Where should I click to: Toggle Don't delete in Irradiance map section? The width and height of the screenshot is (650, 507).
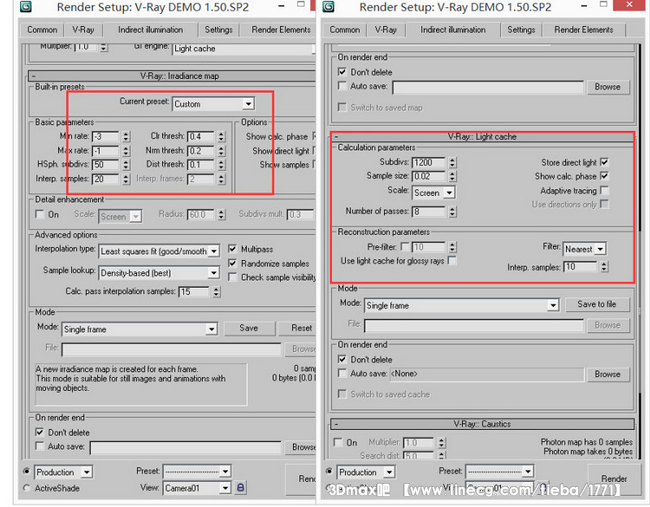click(40, 432)
